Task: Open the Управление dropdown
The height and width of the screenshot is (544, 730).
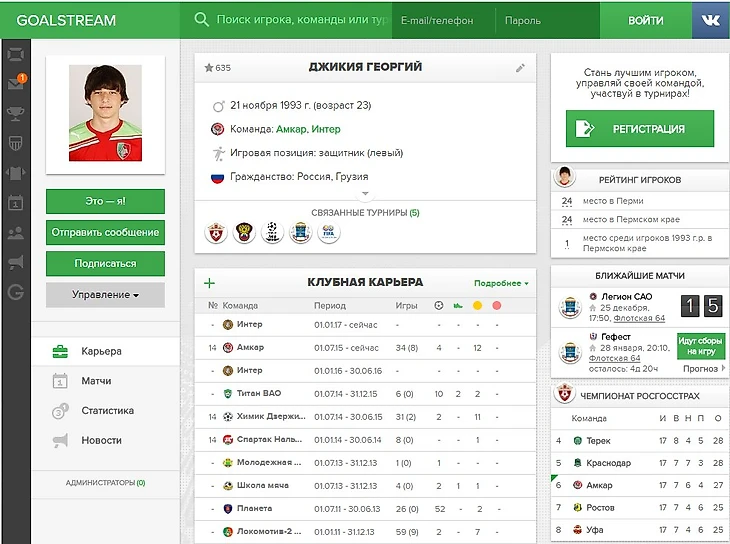Action: point(105,295)
